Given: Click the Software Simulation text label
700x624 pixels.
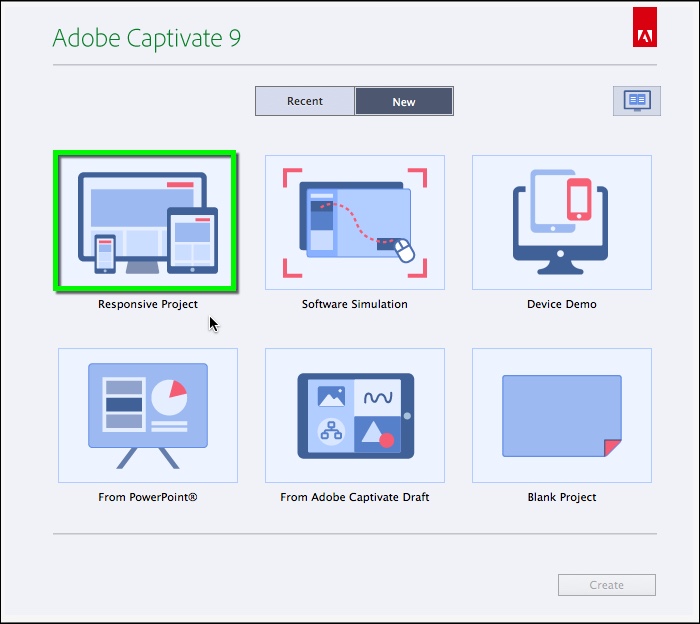Looking at the screenshot, I should tap(354, 304).
